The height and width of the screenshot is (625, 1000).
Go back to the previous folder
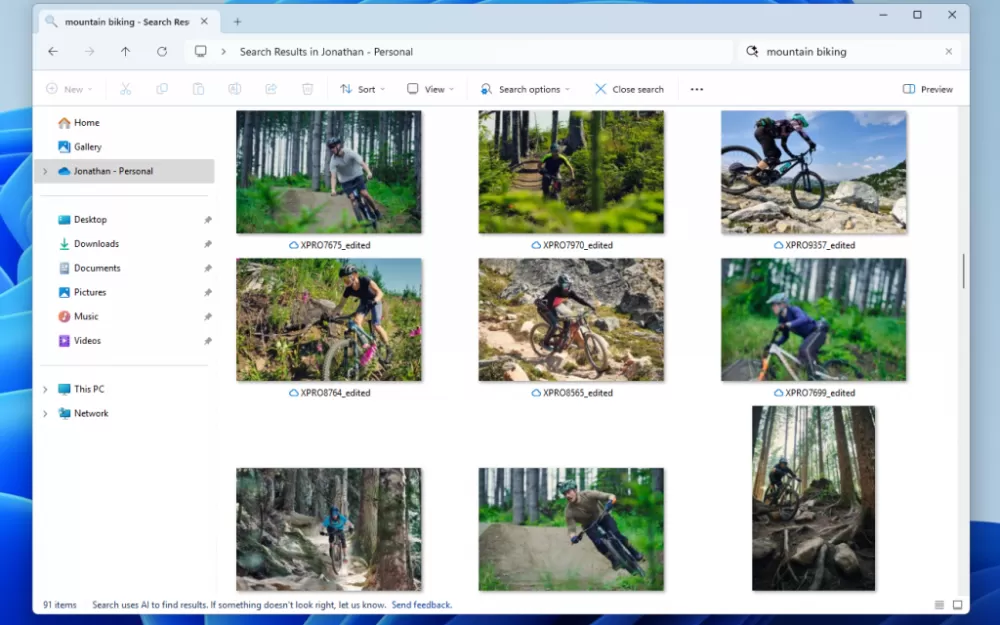pos(53,52)
